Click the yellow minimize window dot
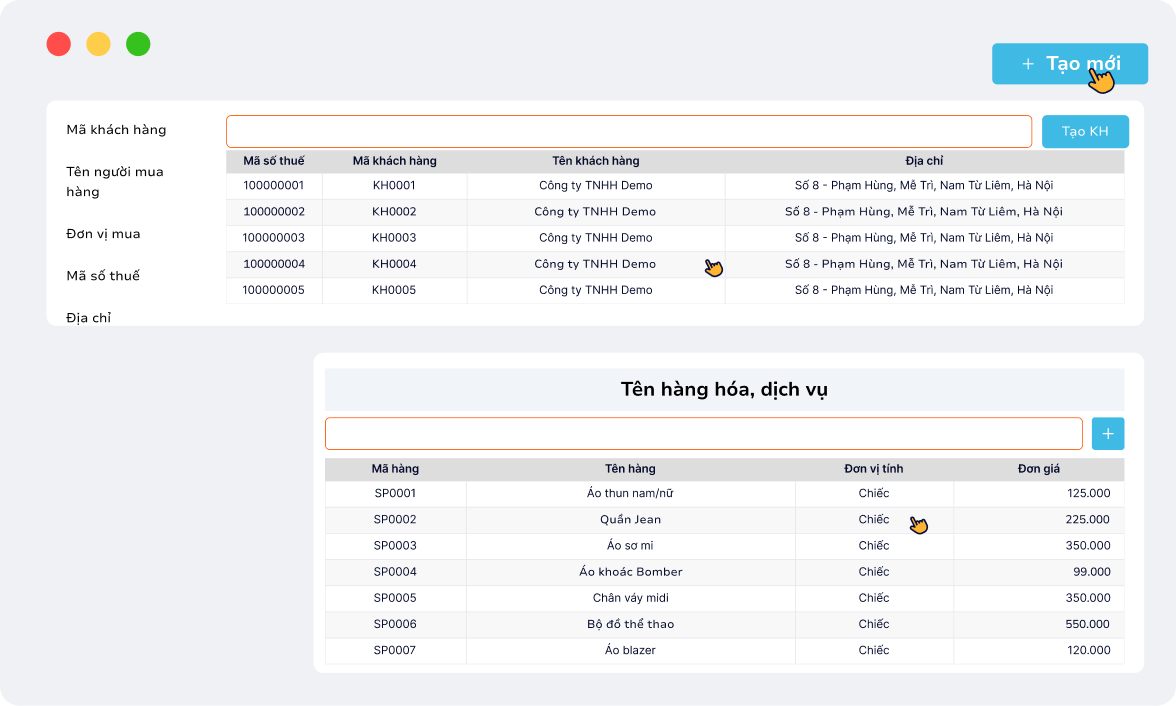The height and width of the screenshot is (706, 1176). coord(98,44)
